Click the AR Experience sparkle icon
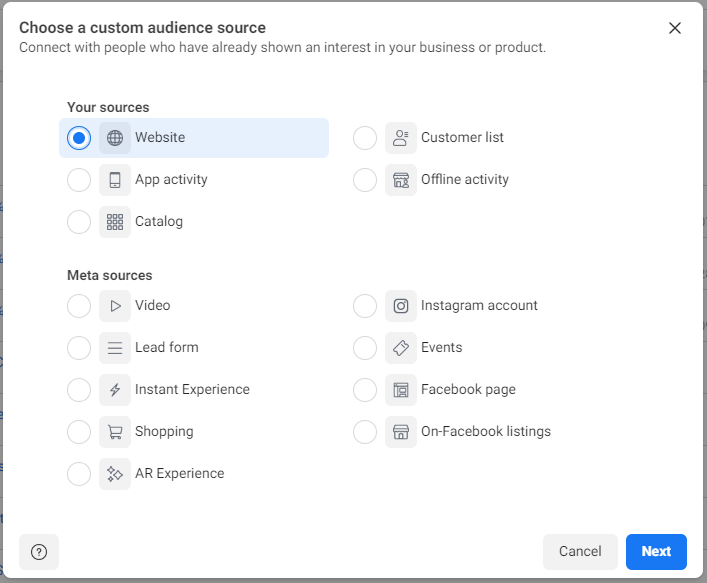Image resolution: width=707 pixels, height=583 pixels. 115,474
